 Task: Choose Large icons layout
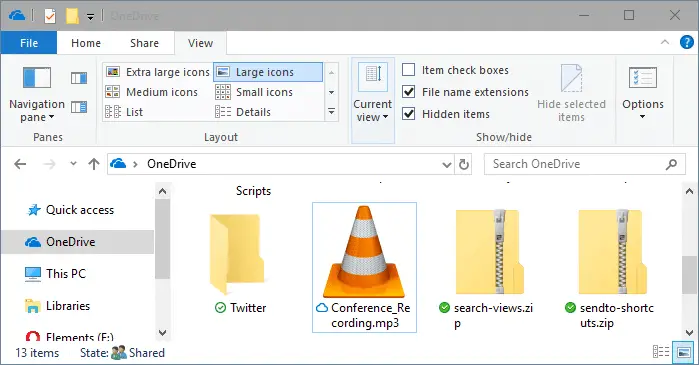click(268, 72)
